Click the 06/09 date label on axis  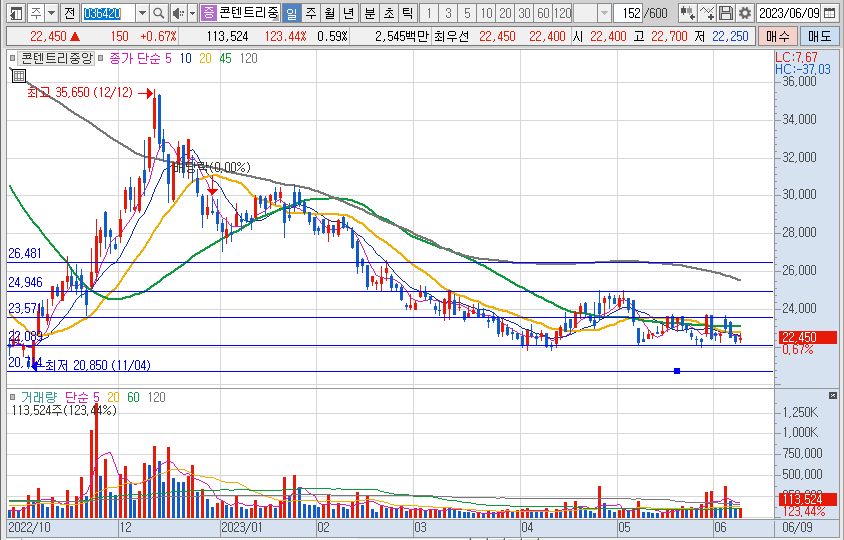(798, 527)
